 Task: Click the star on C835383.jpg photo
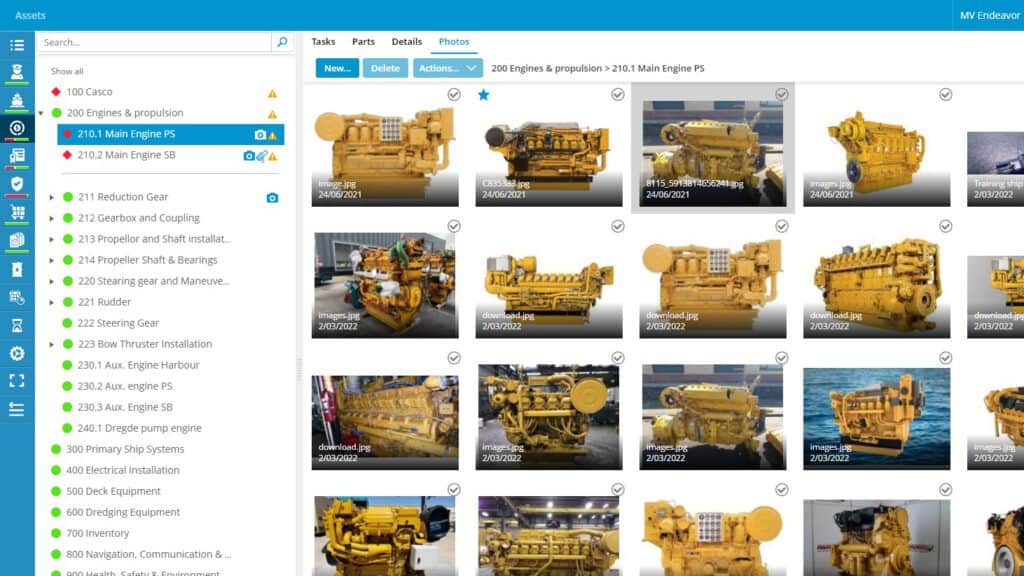[484, 95]
